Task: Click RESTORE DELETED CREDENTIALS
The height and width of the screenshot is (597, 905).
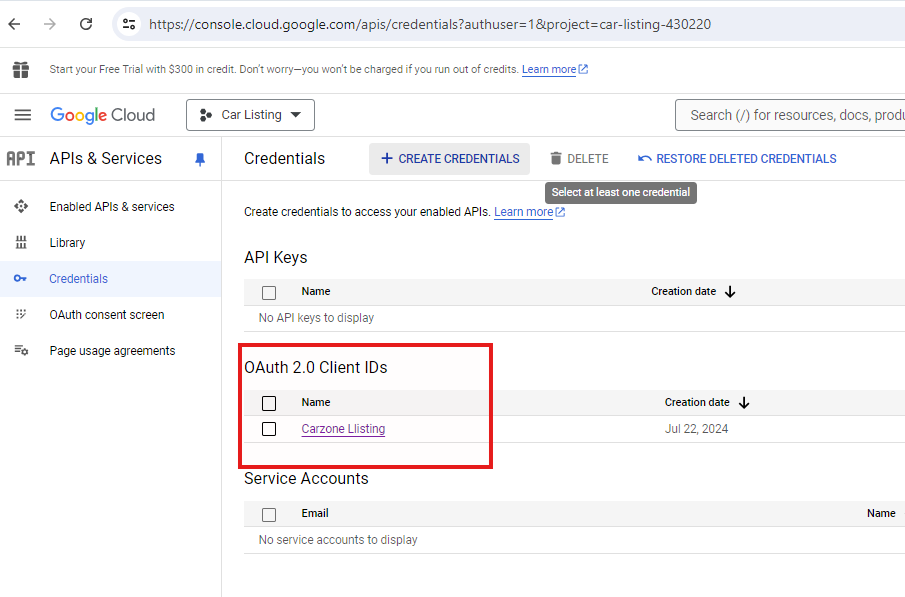Action: [737, 159]
